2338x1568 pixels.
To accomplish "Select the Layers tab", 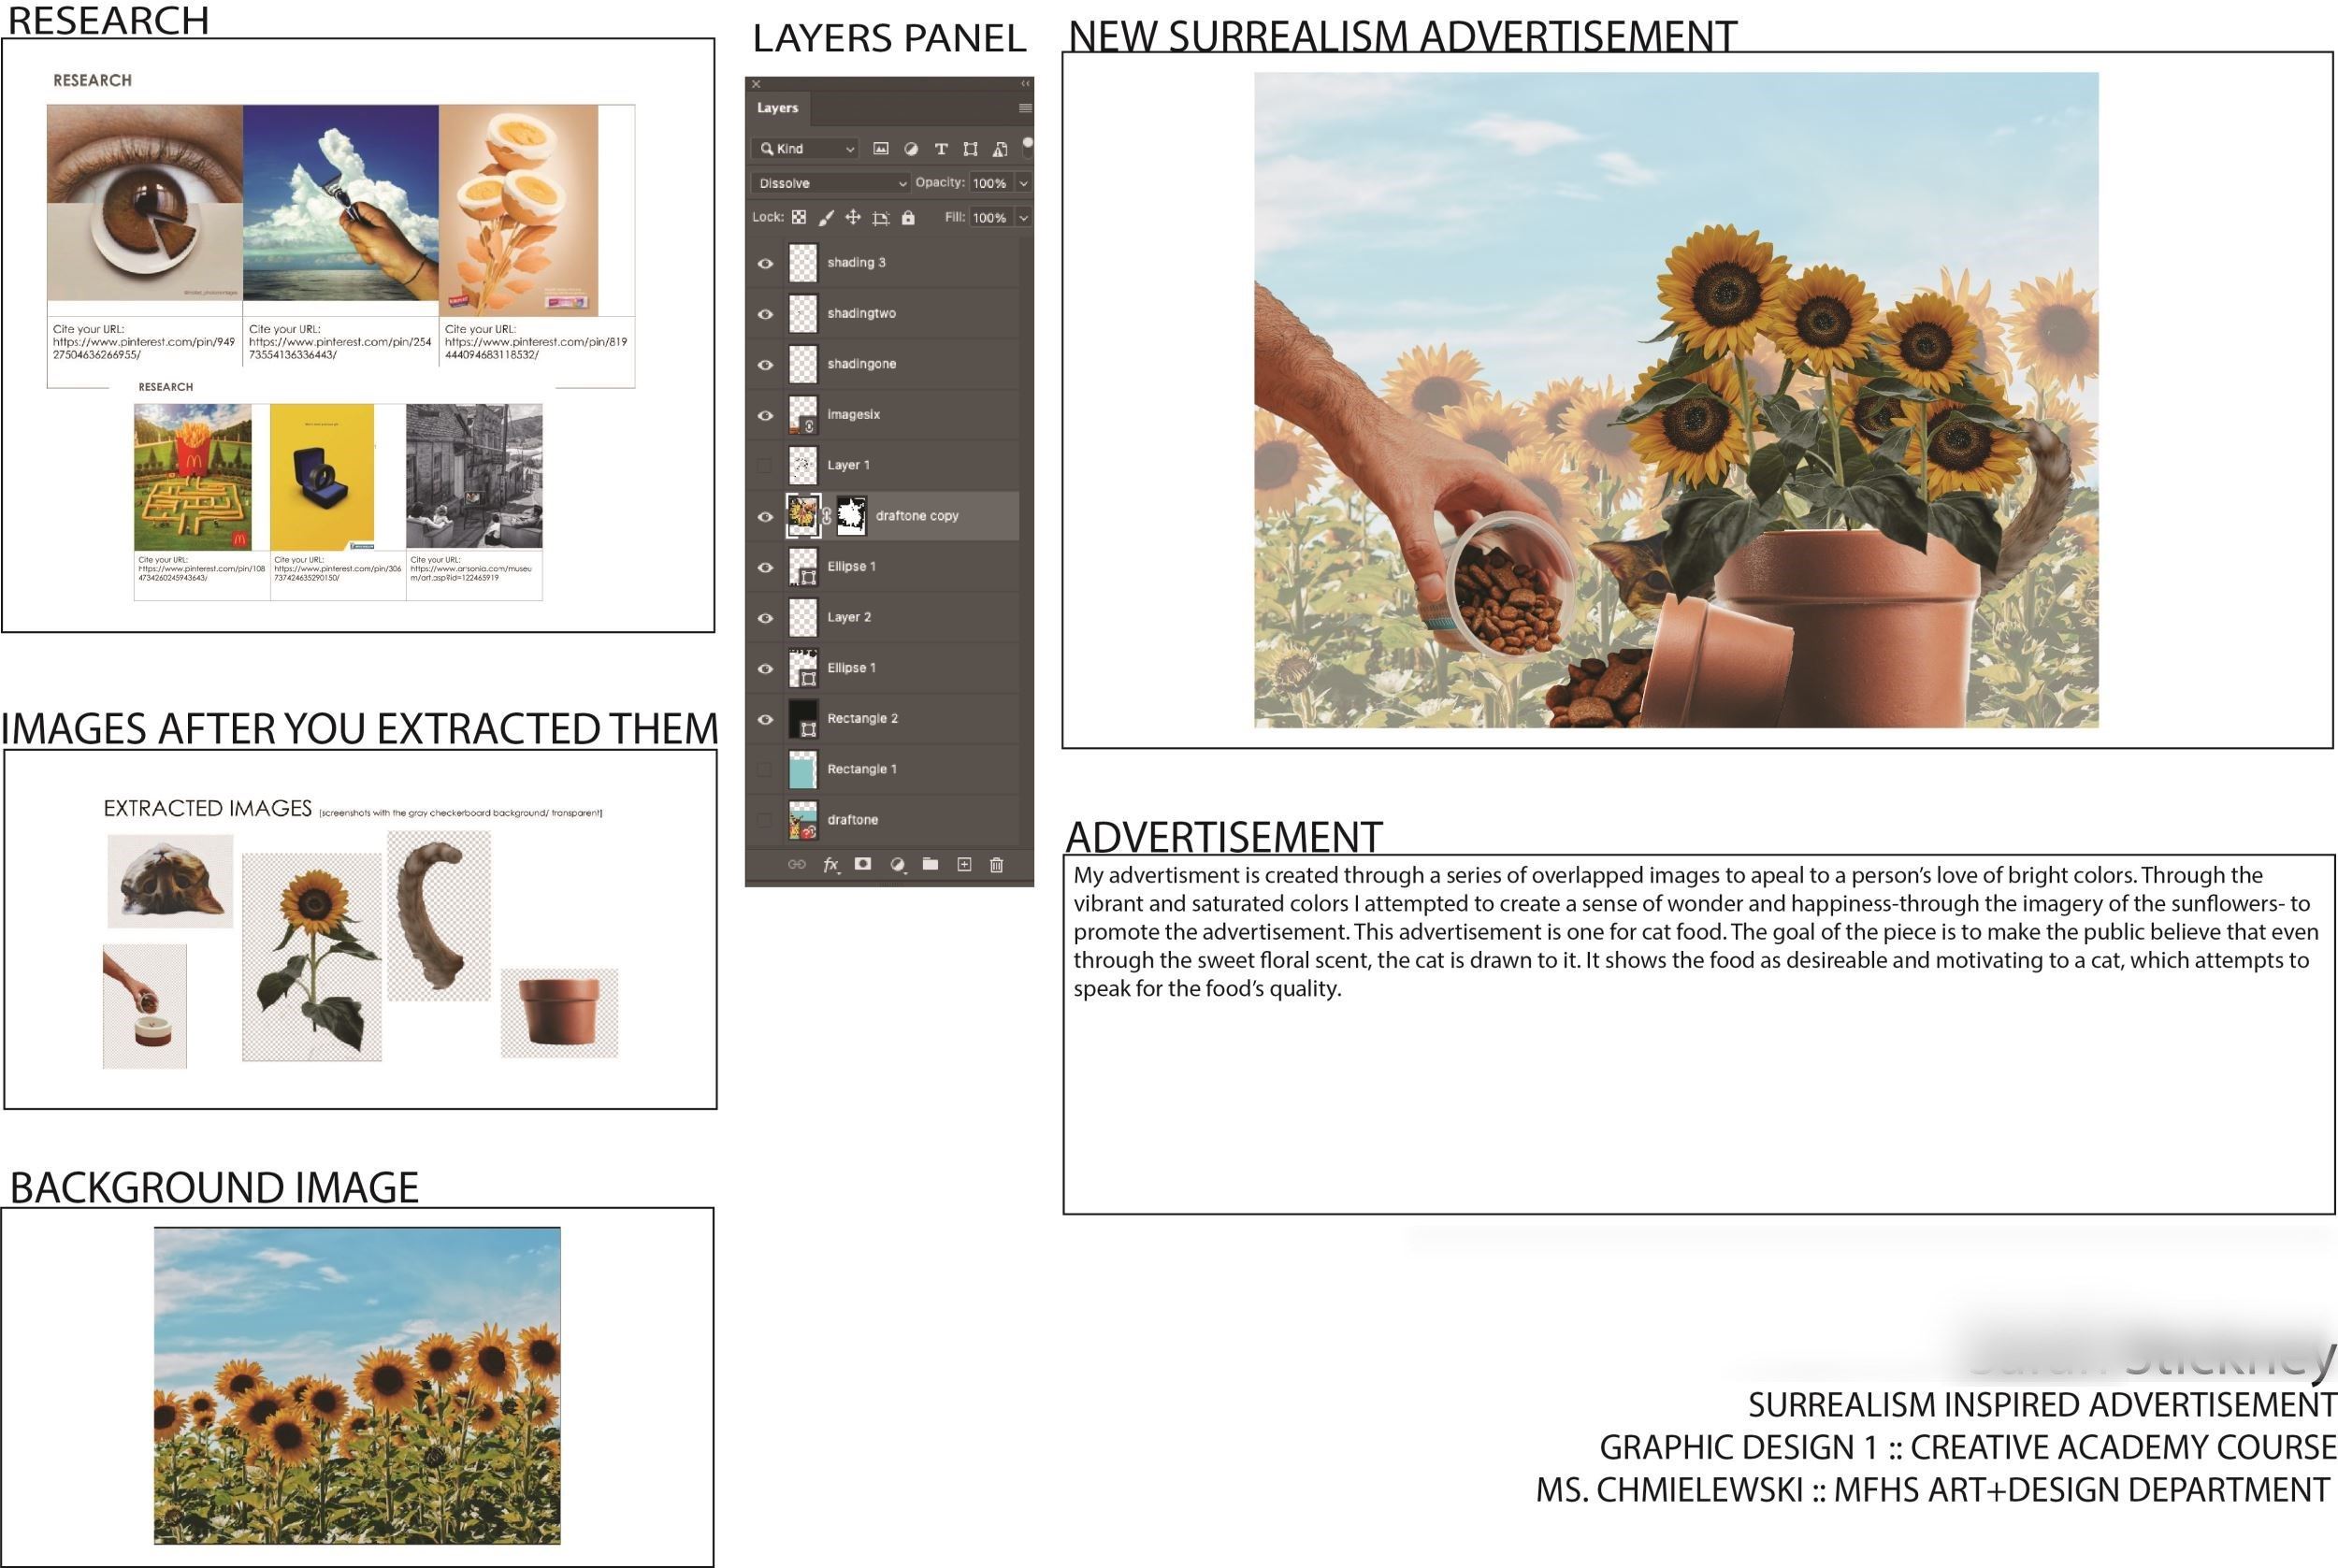I will click(x=777, y=108).
